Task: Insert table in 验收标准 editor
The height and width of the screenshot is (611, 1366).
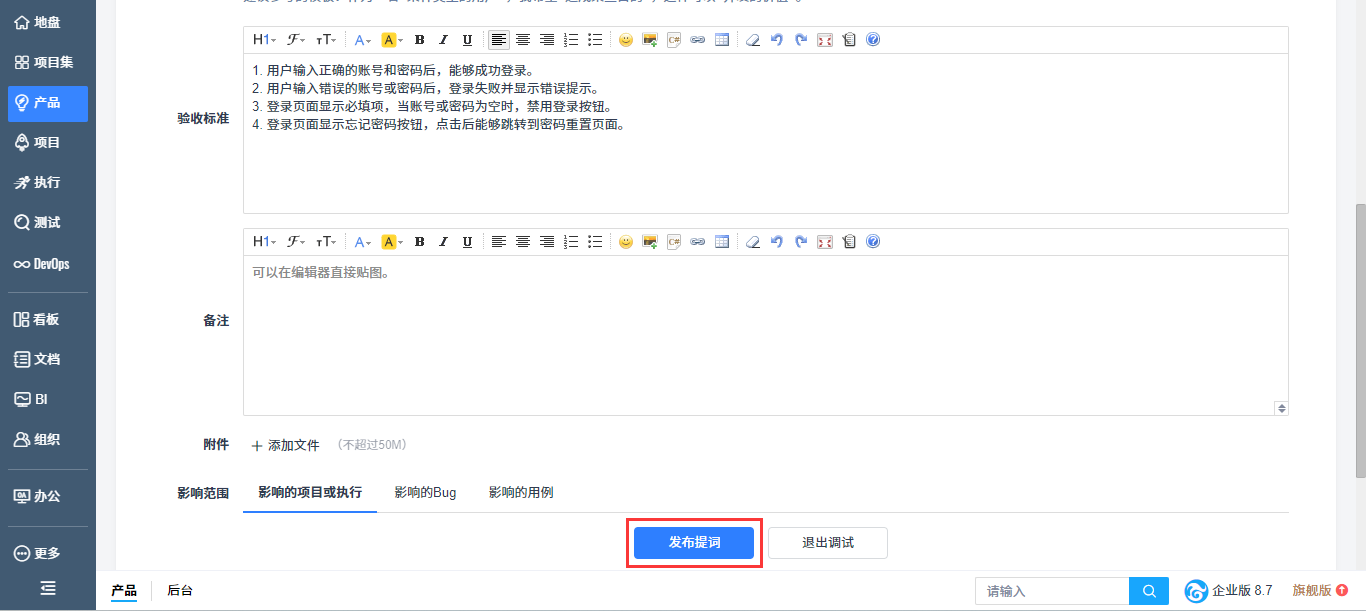Action: pos(722,40)
